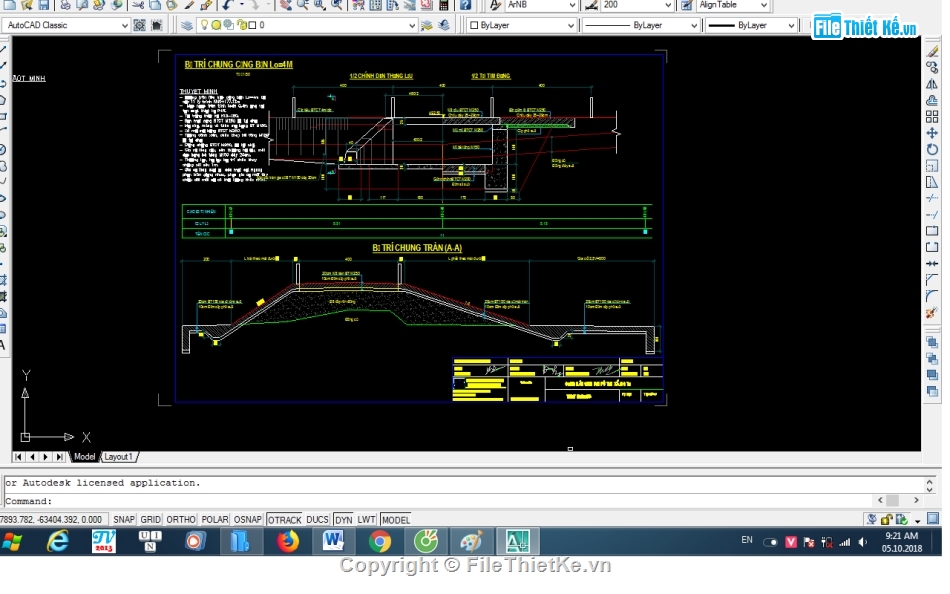Viewport: 950px width, 594px height.
Task: Open the Text Style manager icon
Action: pos(496,5)
